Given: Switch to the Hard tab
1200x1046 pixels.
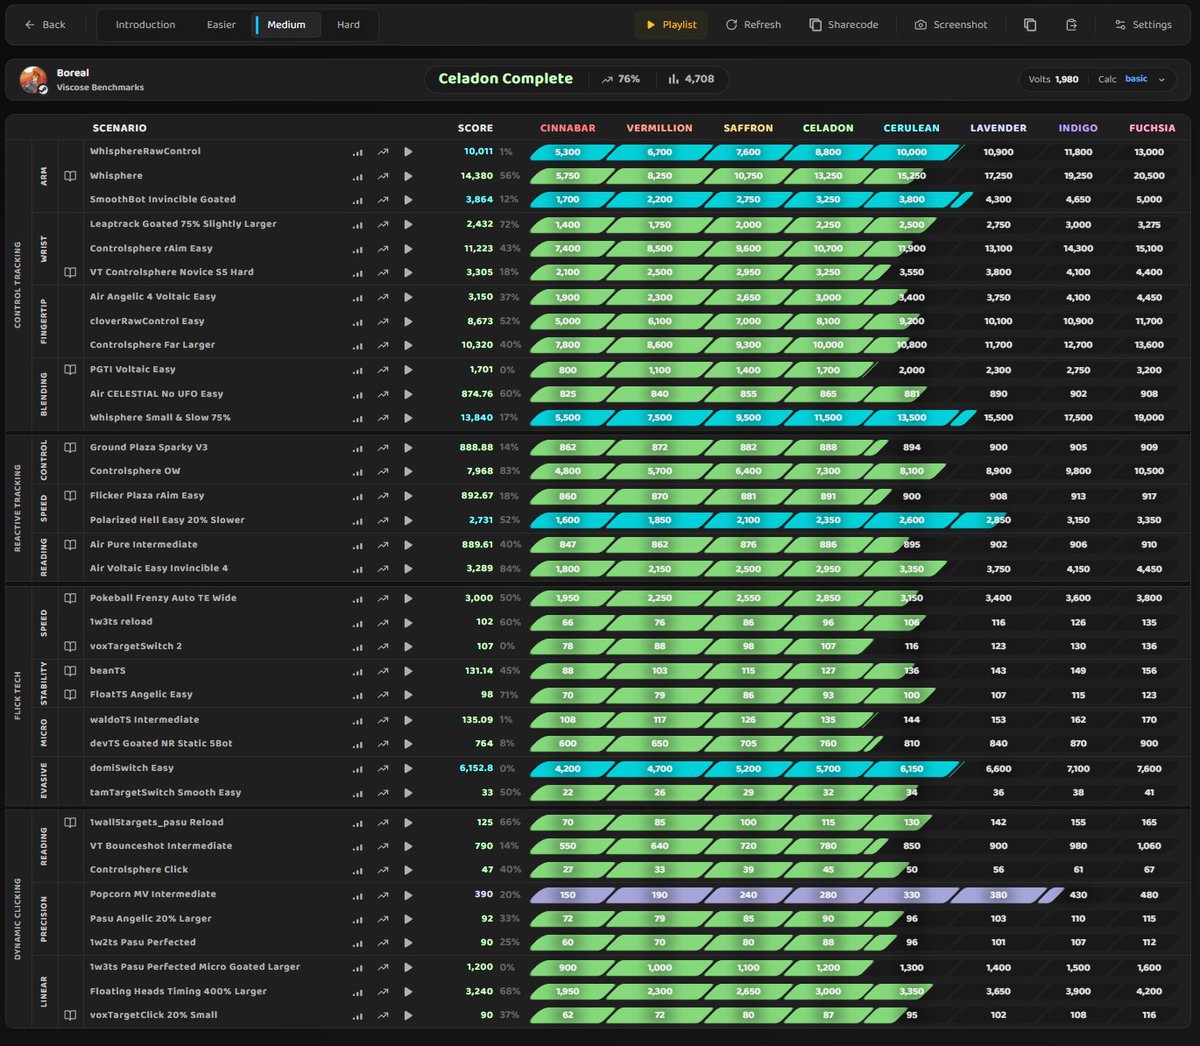Looking at the screenshot, I should 348,25.
